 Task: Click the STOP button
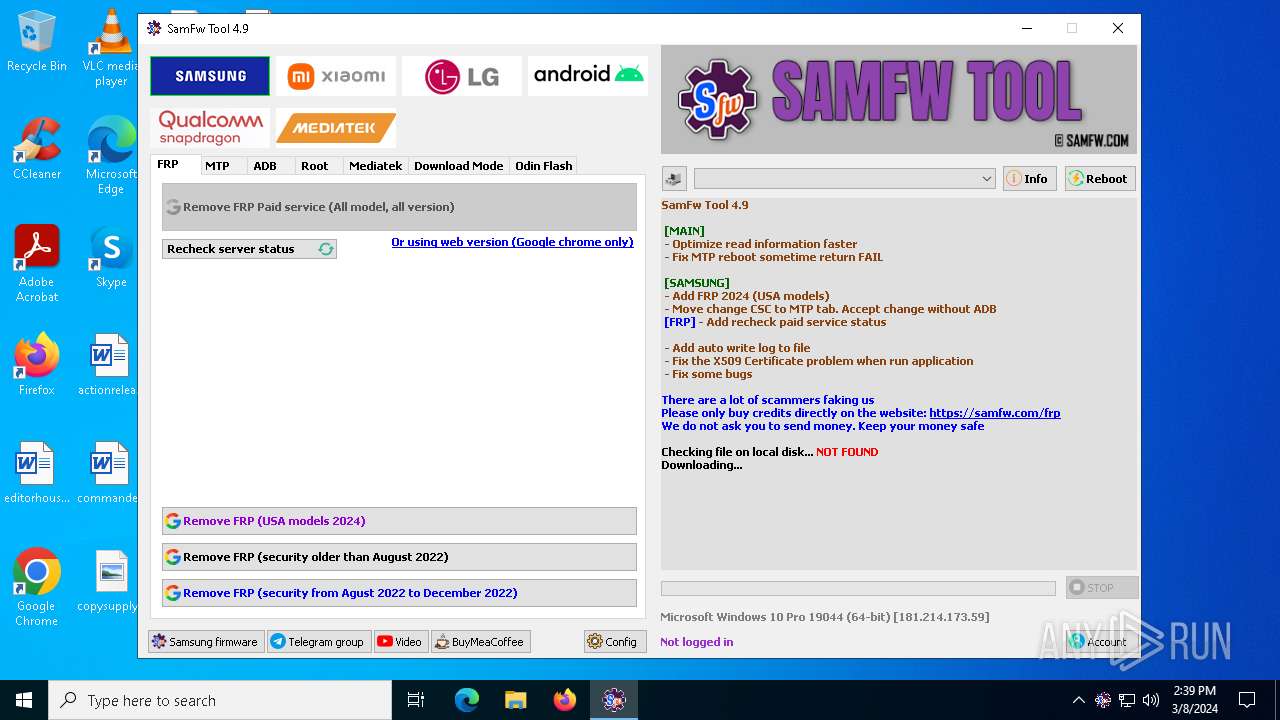pyautogui.click(x=1102, y=588)
